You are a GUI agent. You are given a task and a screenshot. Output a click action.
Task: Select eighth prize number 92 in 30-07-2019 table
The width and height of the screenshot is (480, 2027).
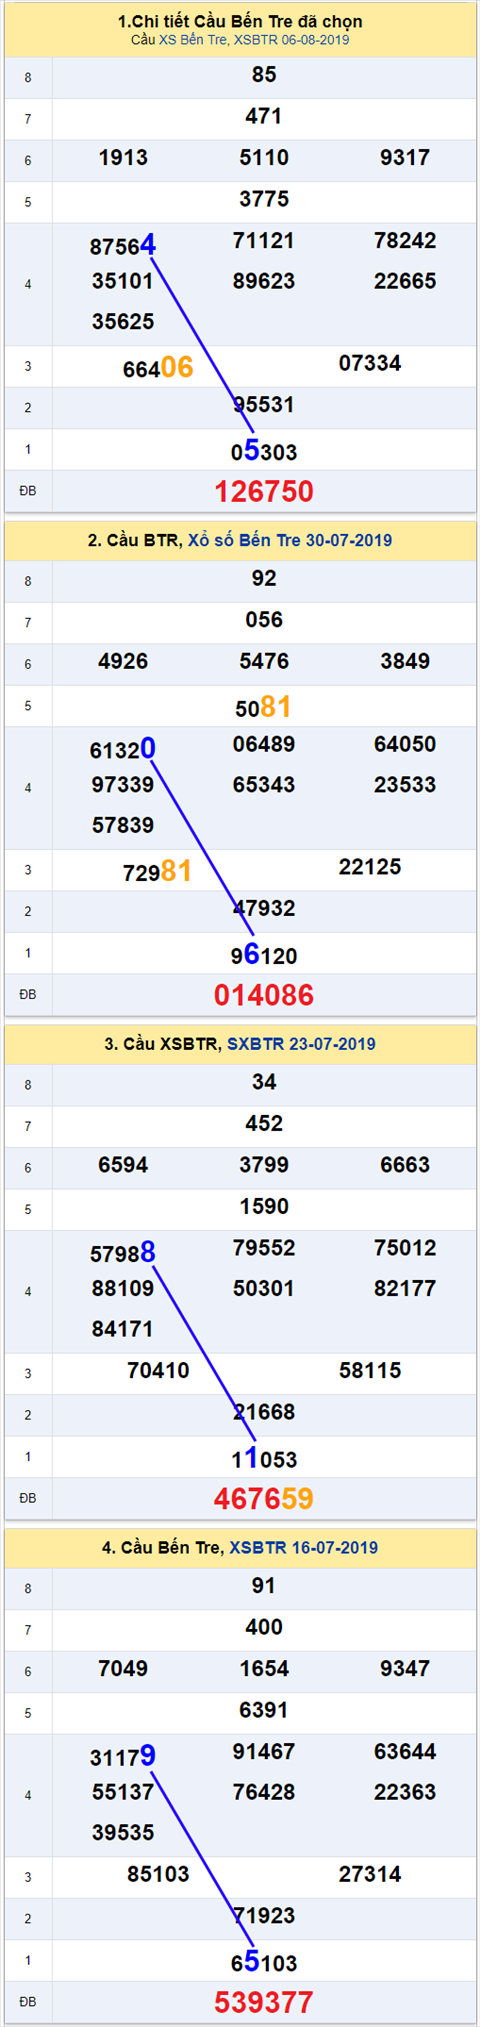tap(264, 579)
